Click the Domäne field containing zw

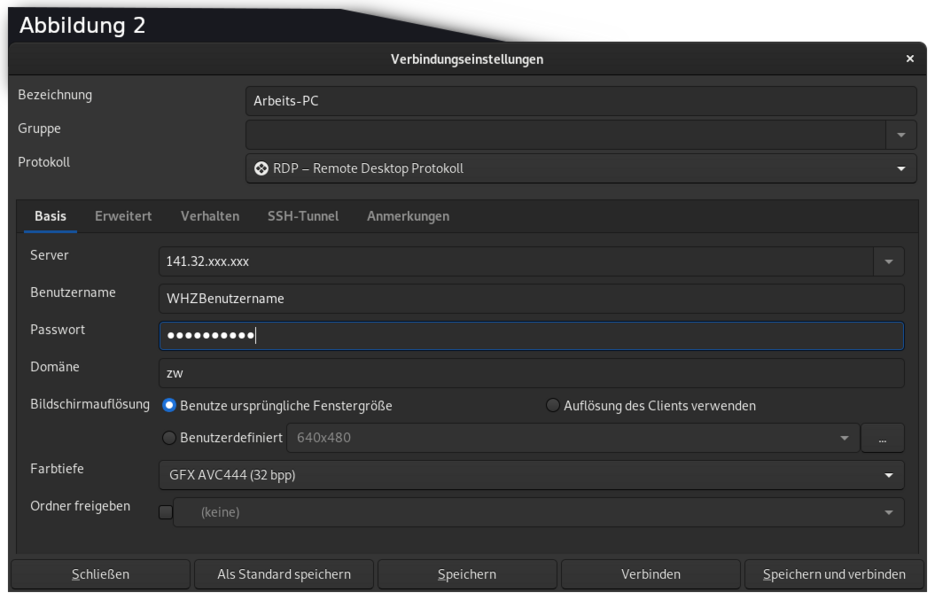tap(531, 373)
